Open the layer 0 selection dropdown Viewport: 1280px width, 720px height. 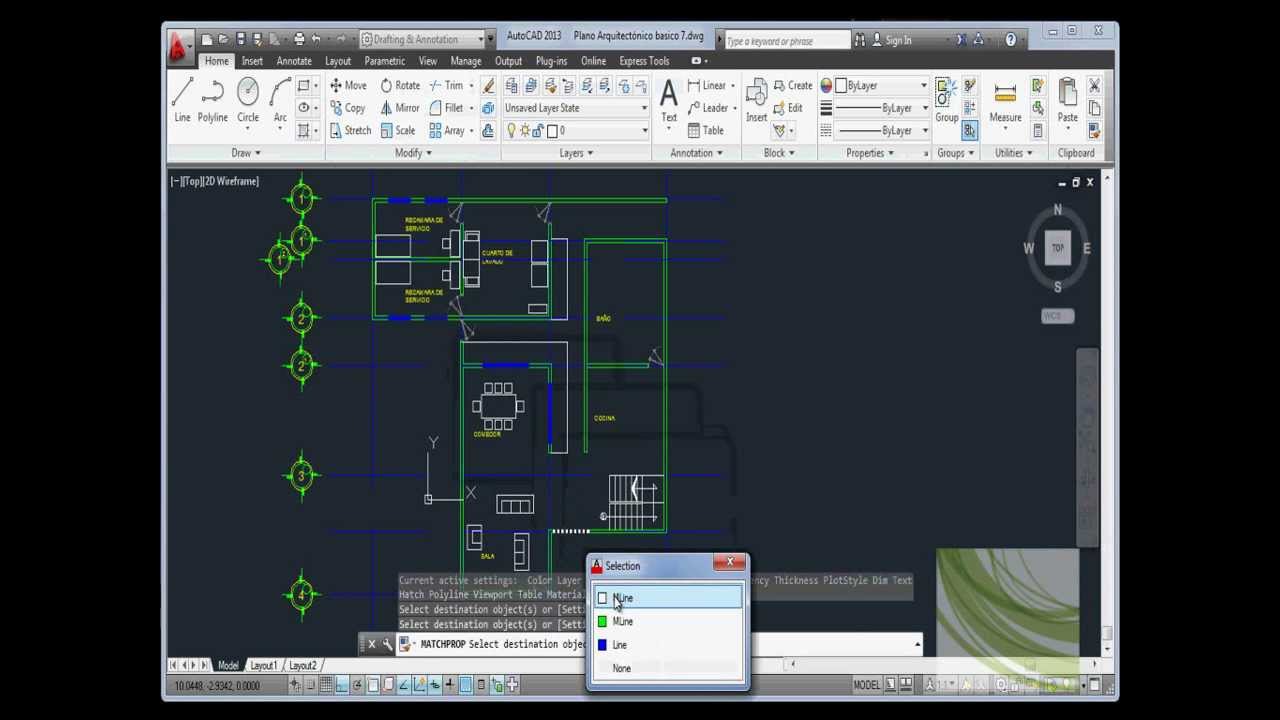coord(577,131)
